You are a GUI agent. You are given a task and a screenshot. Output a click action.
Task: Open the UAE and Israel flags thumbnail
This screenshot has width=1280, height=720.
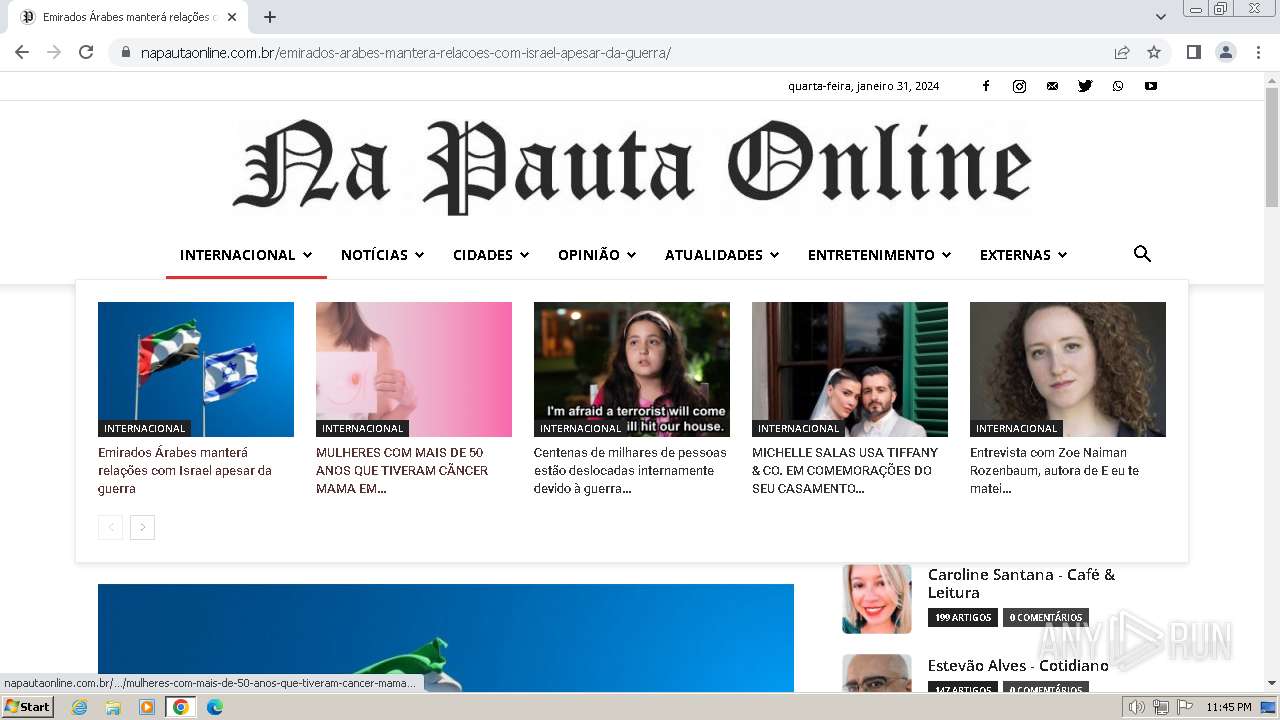coord(196,369)
